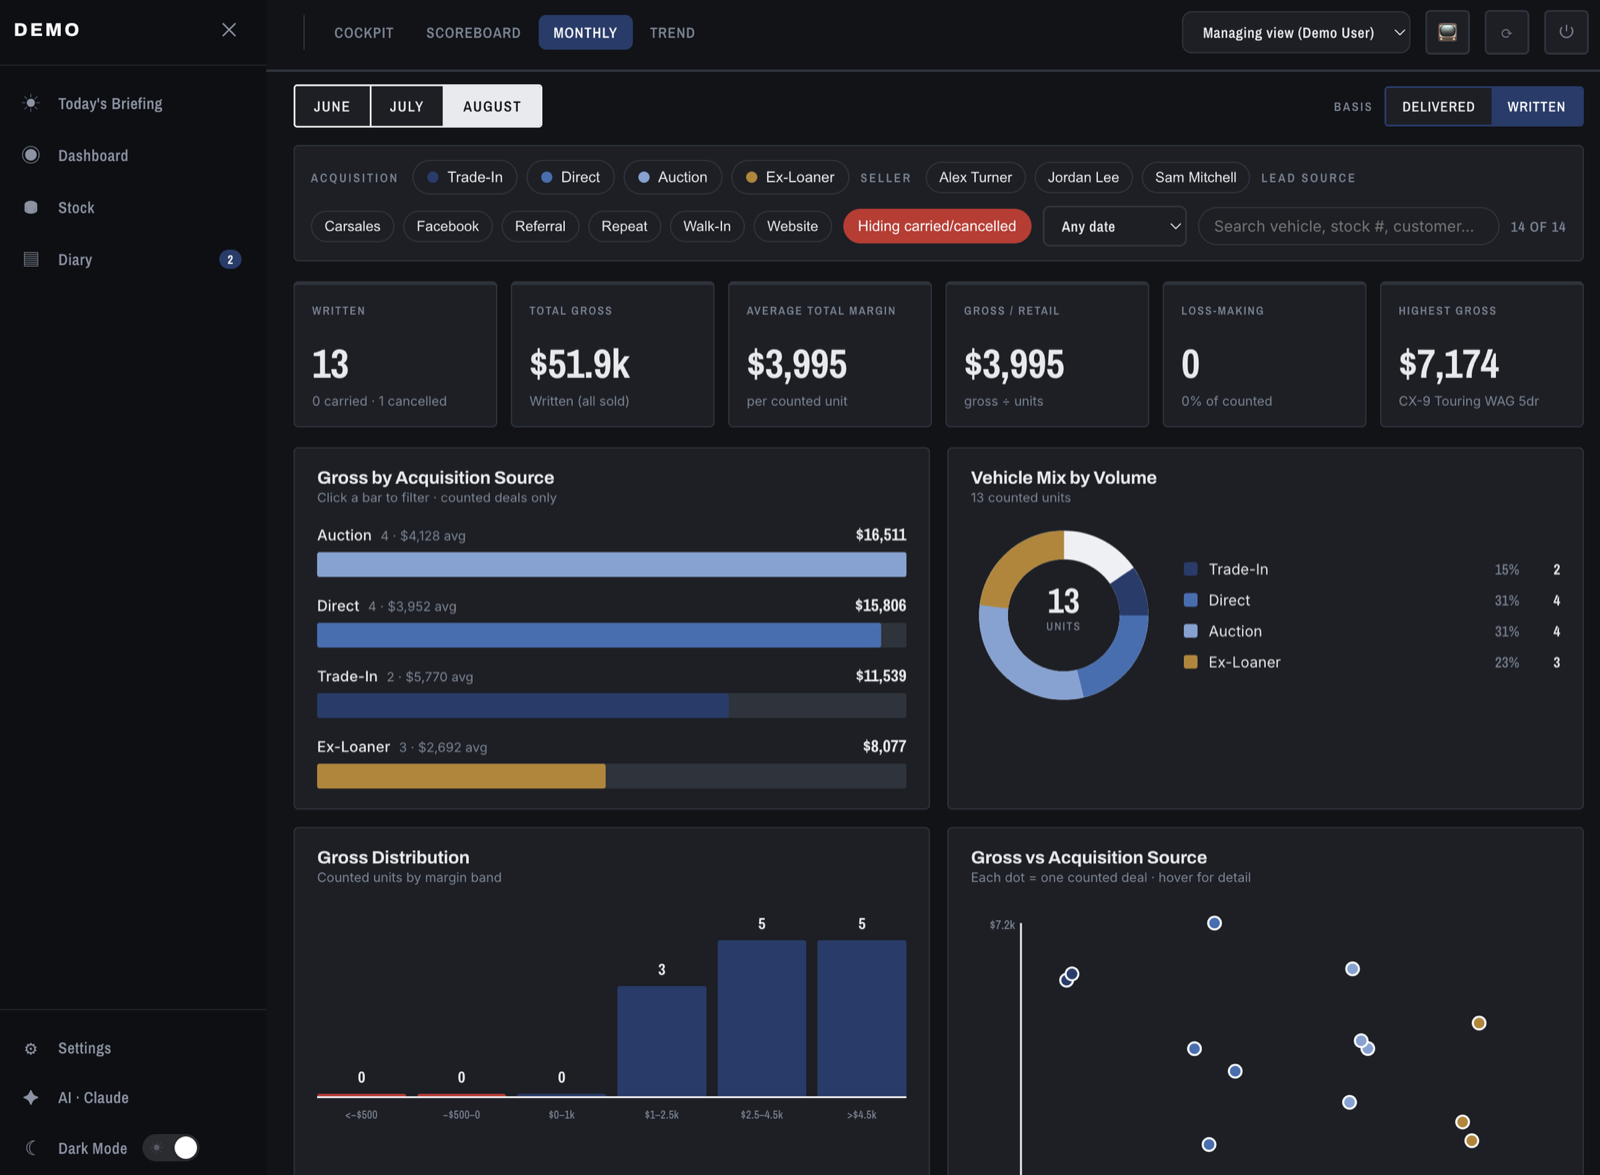Open the Any date dropdown
The width and height of the screenshot is (1600, 1175).
[x=1114, y=226]
